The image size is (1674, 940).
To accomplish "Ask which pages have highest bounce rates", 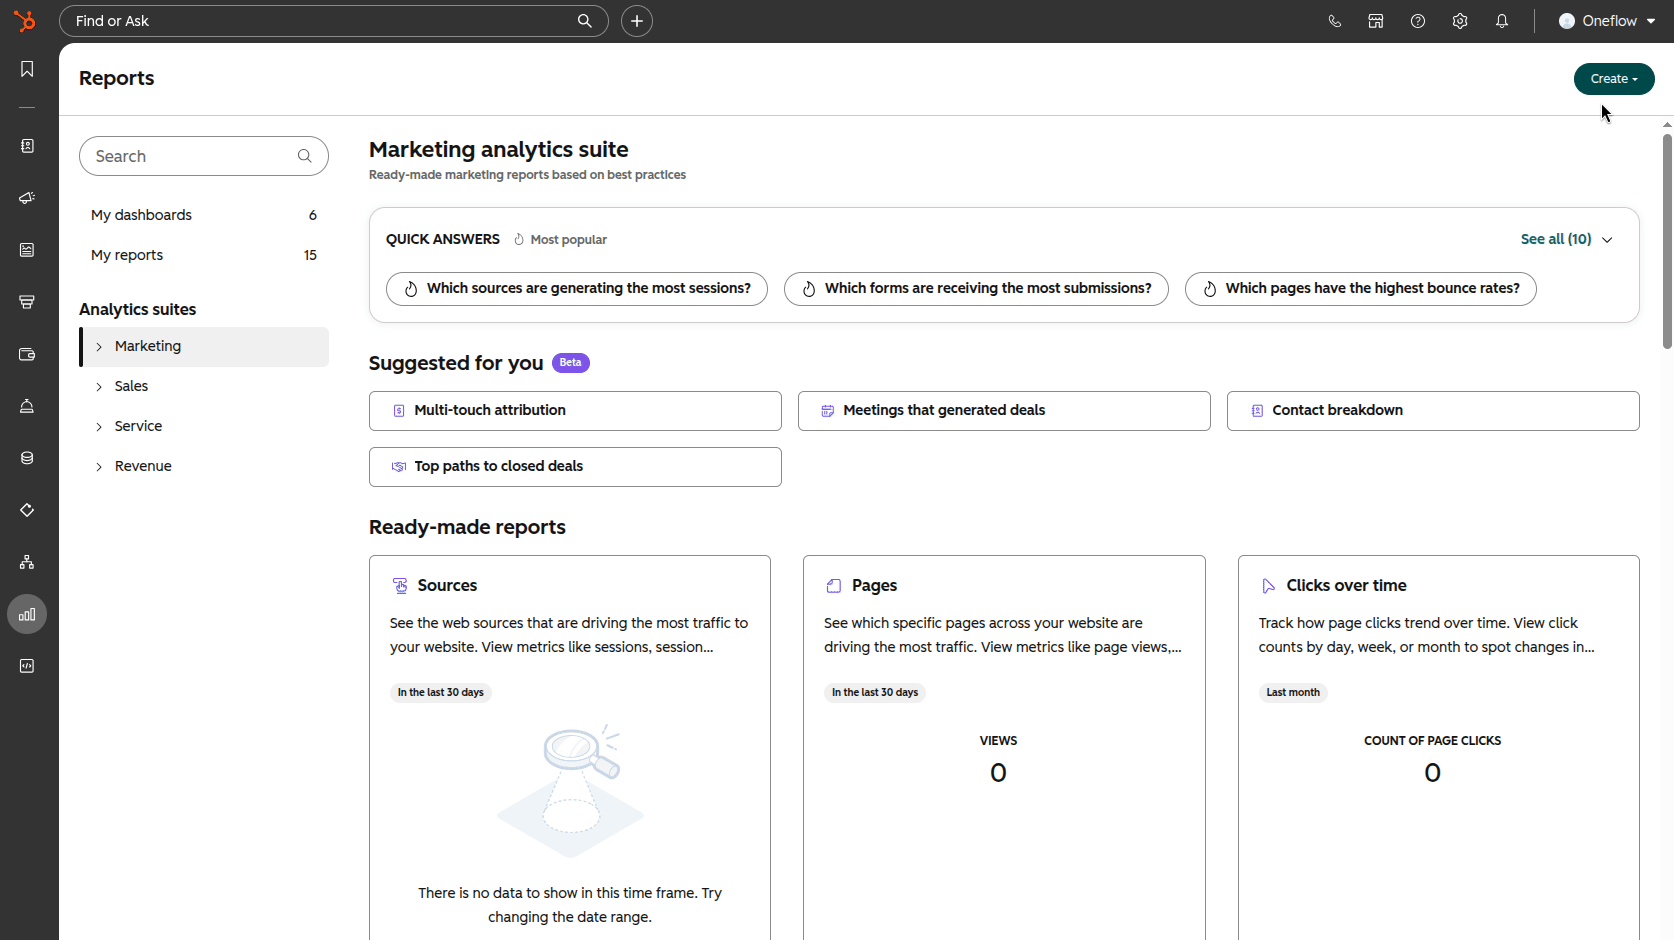I will 1361,289.
